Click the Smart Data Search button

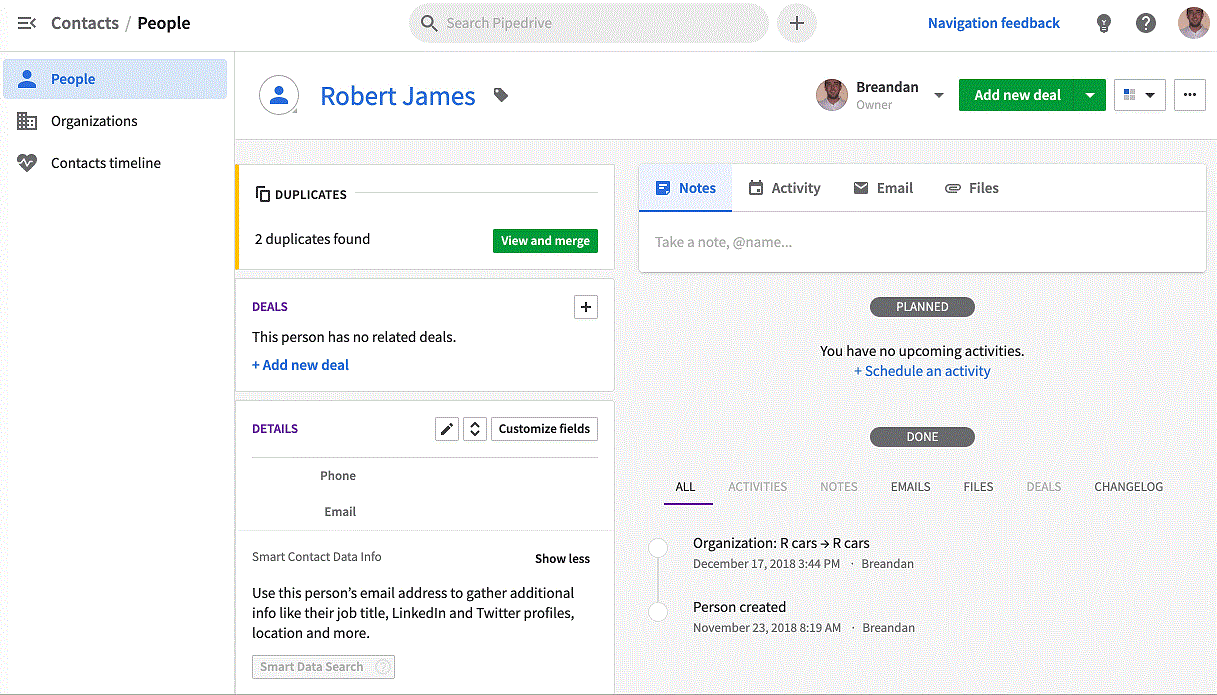(x=323, y=667)
